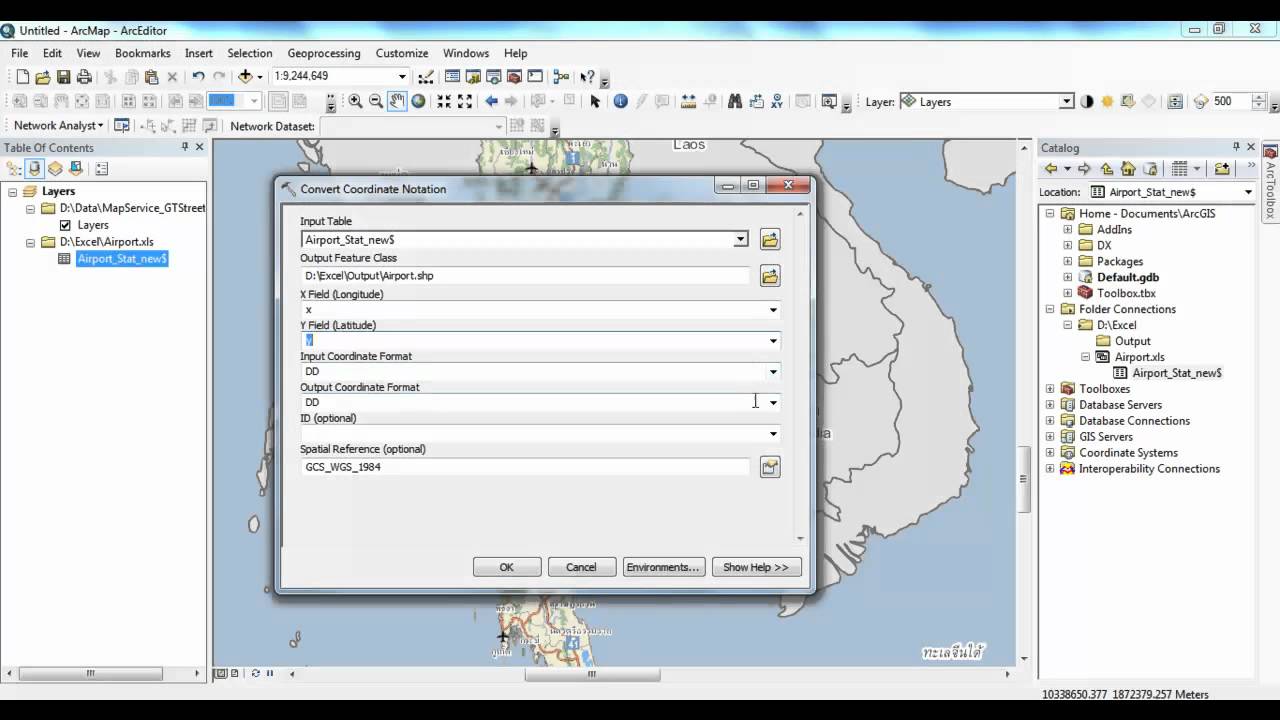Image resolution: width=1280 pixels, height=720 pixels.
Task: Expand the Toolboxes node in Catalog
Action: pyautogui.click(x=1050, y=389)
